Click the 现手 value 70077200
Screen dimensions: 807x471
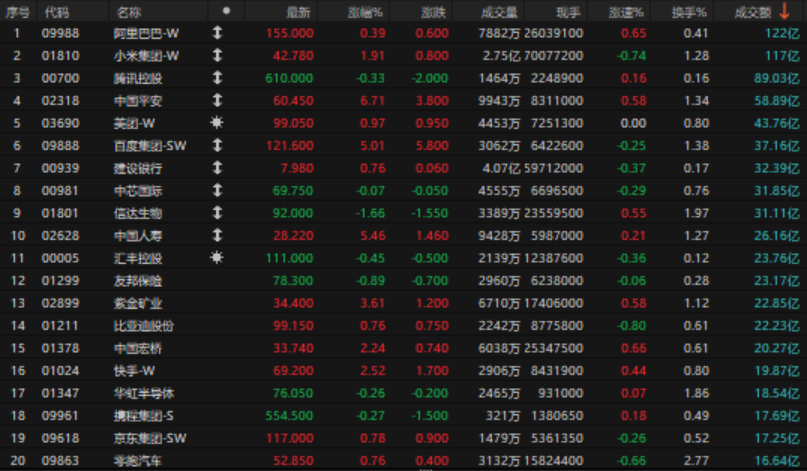tap(554, 56)
